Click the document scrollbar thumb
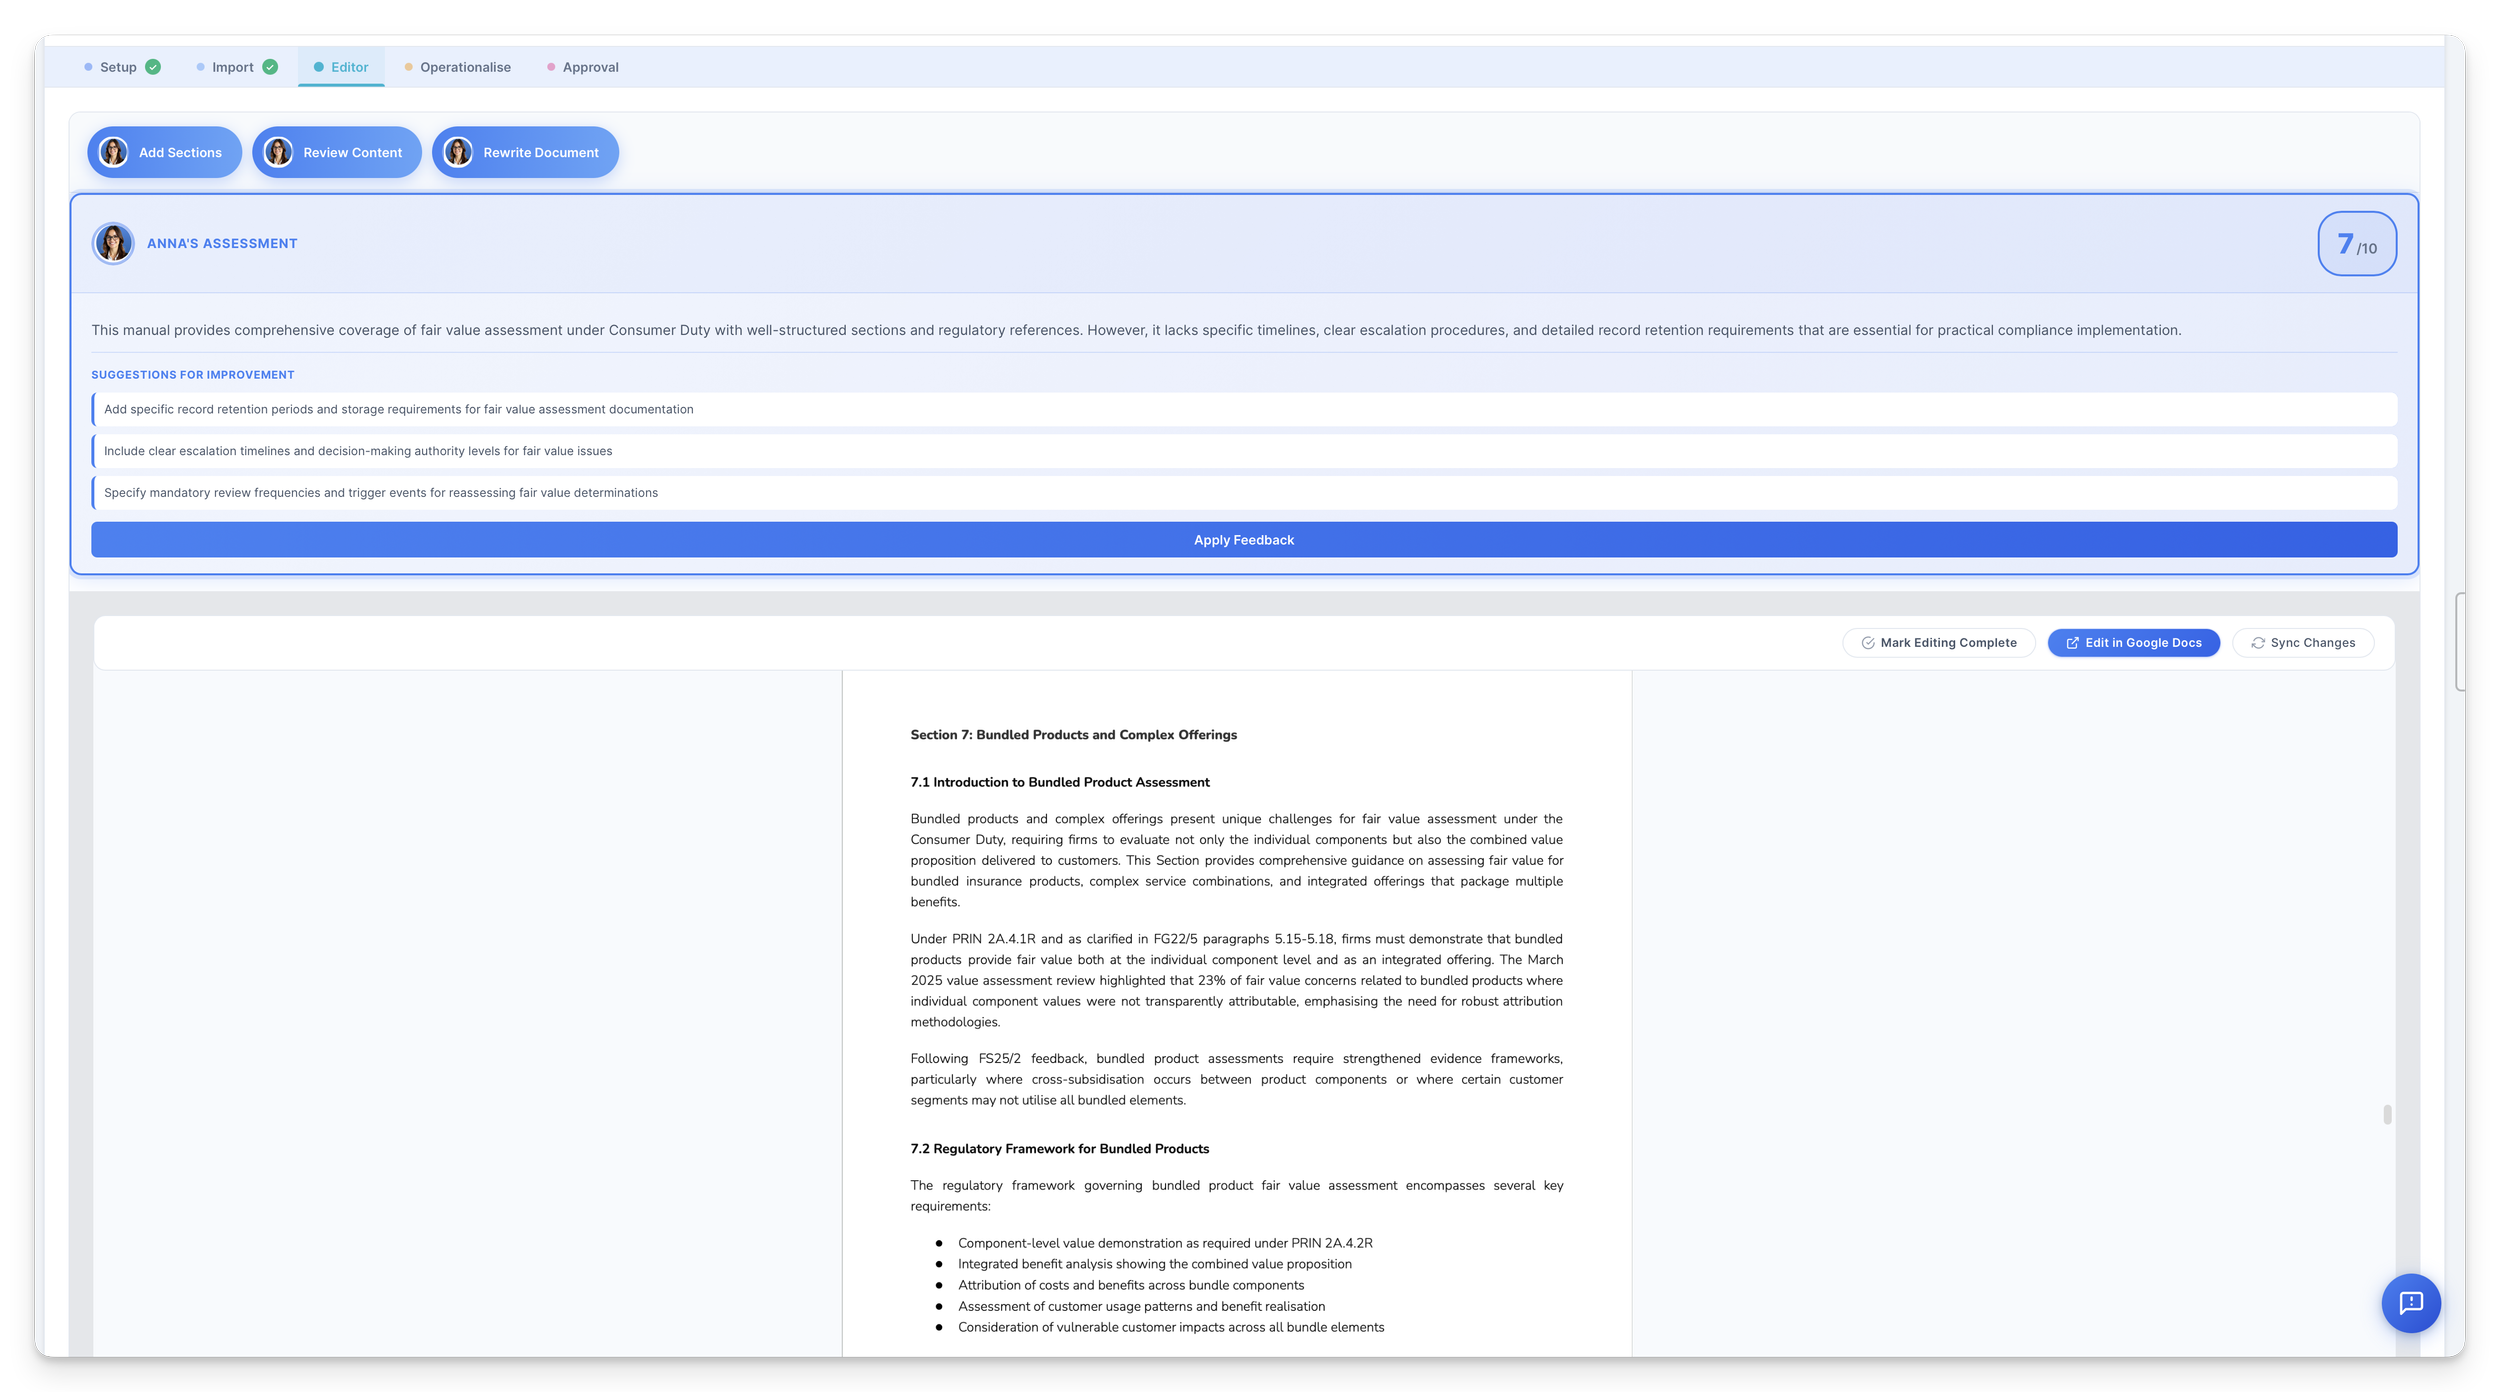The image size is (2500, 1392). pos(2387,1114)
